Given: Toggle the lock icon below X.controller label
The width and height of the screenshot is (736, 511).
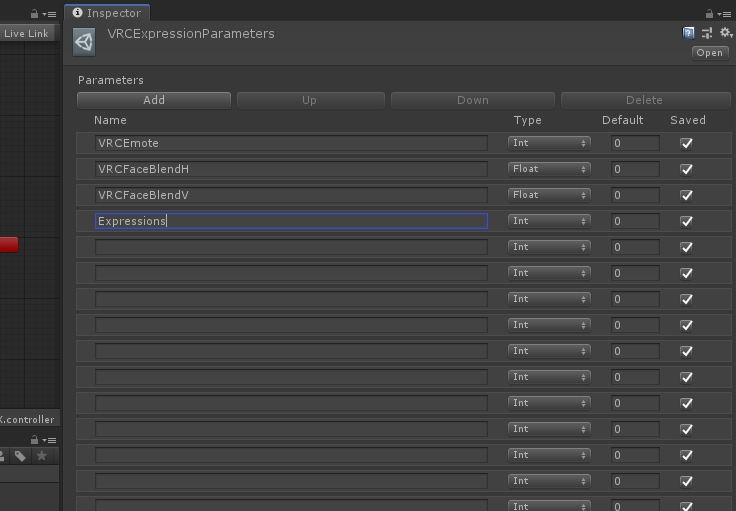Looking at the screenshot, I should click(x=34, y=440).
